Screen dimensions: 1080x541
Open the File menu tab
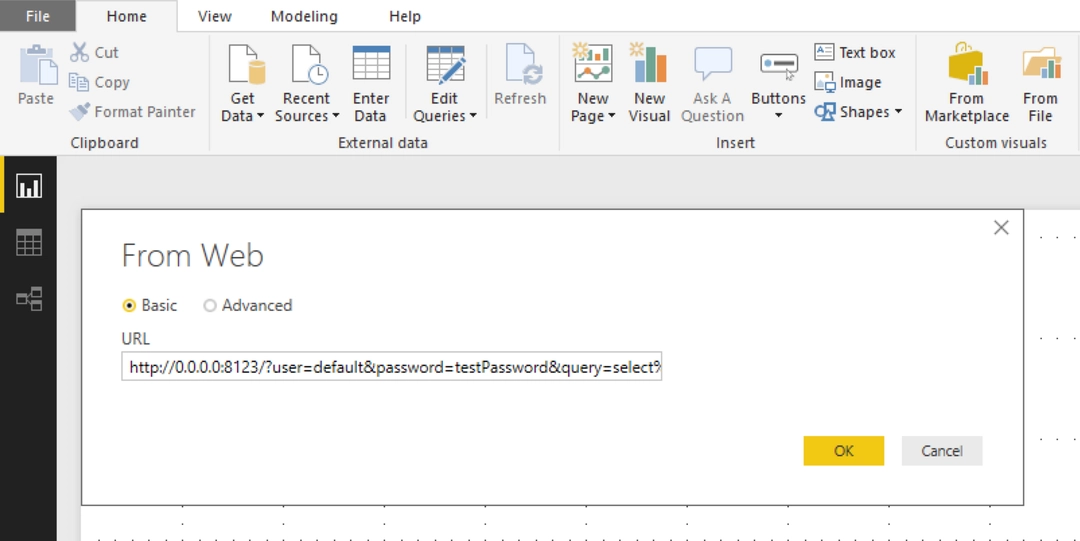click(38, 17)
